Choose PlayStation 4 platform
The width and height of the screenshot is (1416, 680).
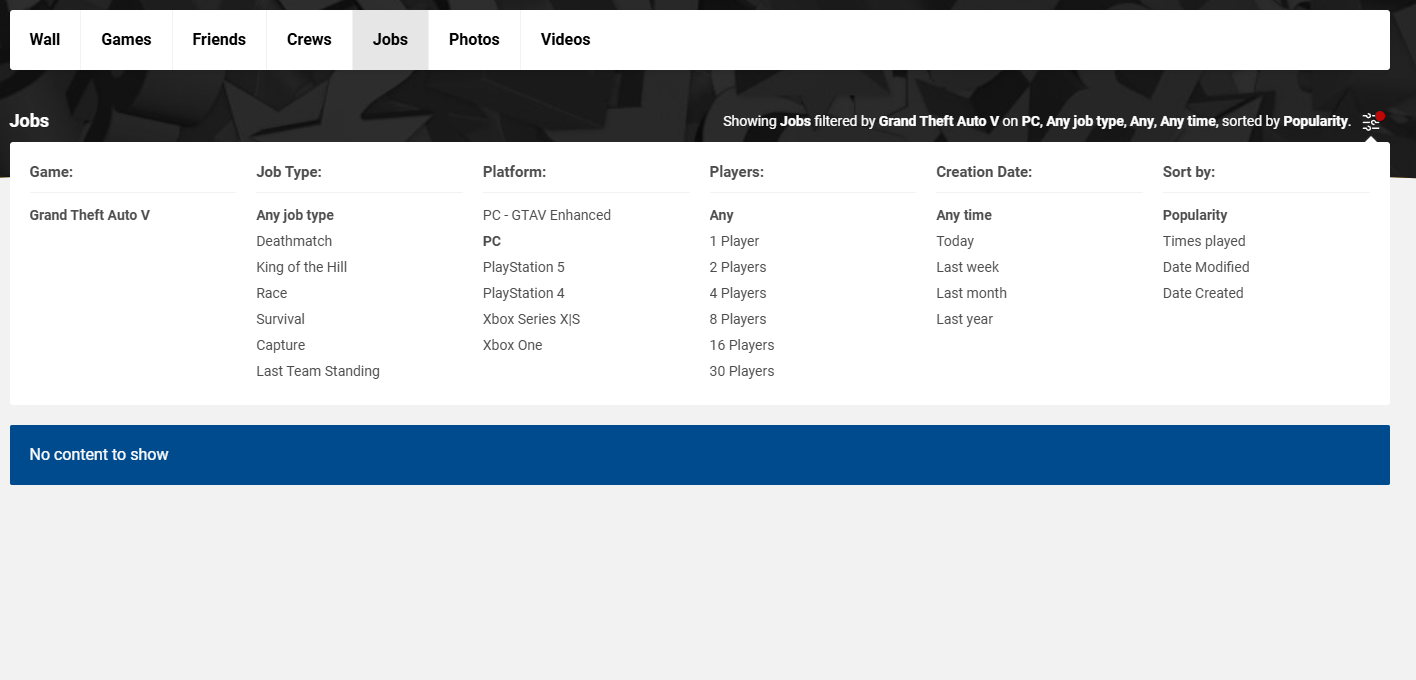[x=524, y=293]
